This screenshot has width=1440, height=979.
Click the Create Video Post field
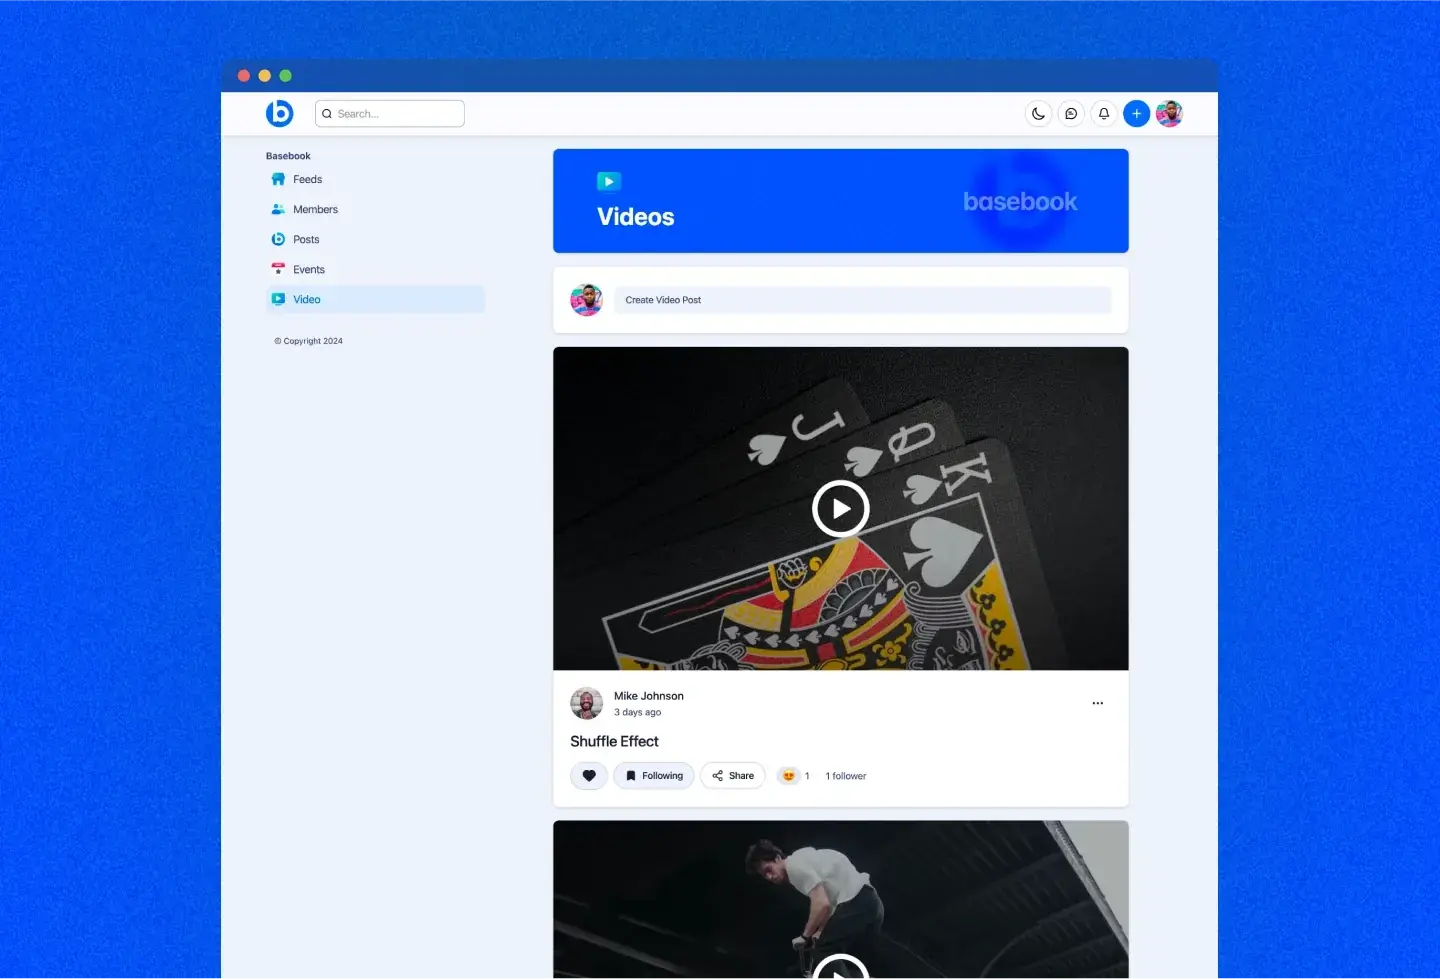click(x=863, y=300)
